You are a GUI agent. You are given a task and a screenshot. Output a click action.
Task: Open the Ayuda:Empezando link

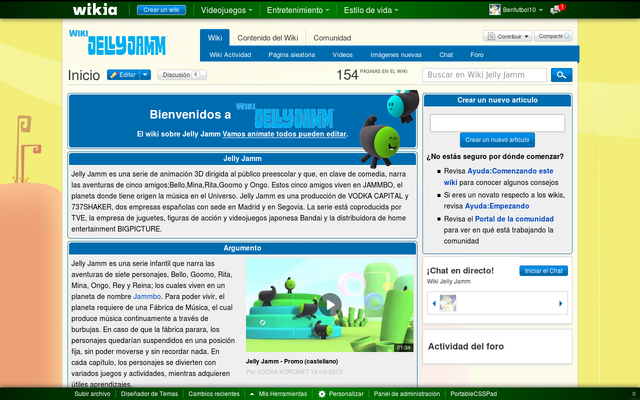(497, 206)
